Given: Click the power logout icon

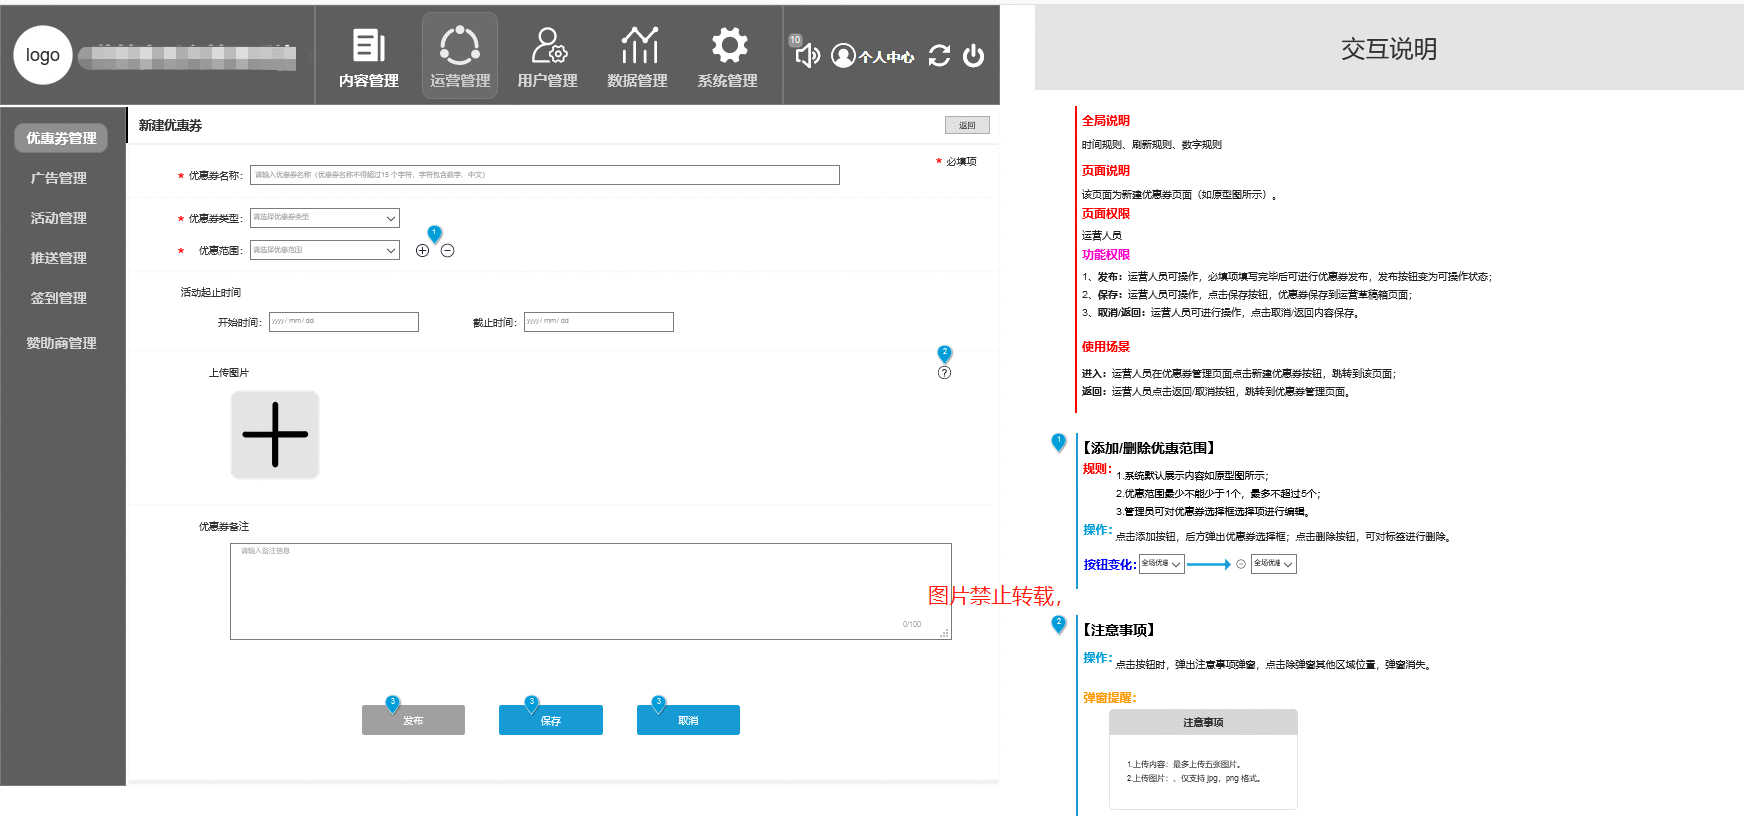Looking at the screenshot, I should pos(973,56).
